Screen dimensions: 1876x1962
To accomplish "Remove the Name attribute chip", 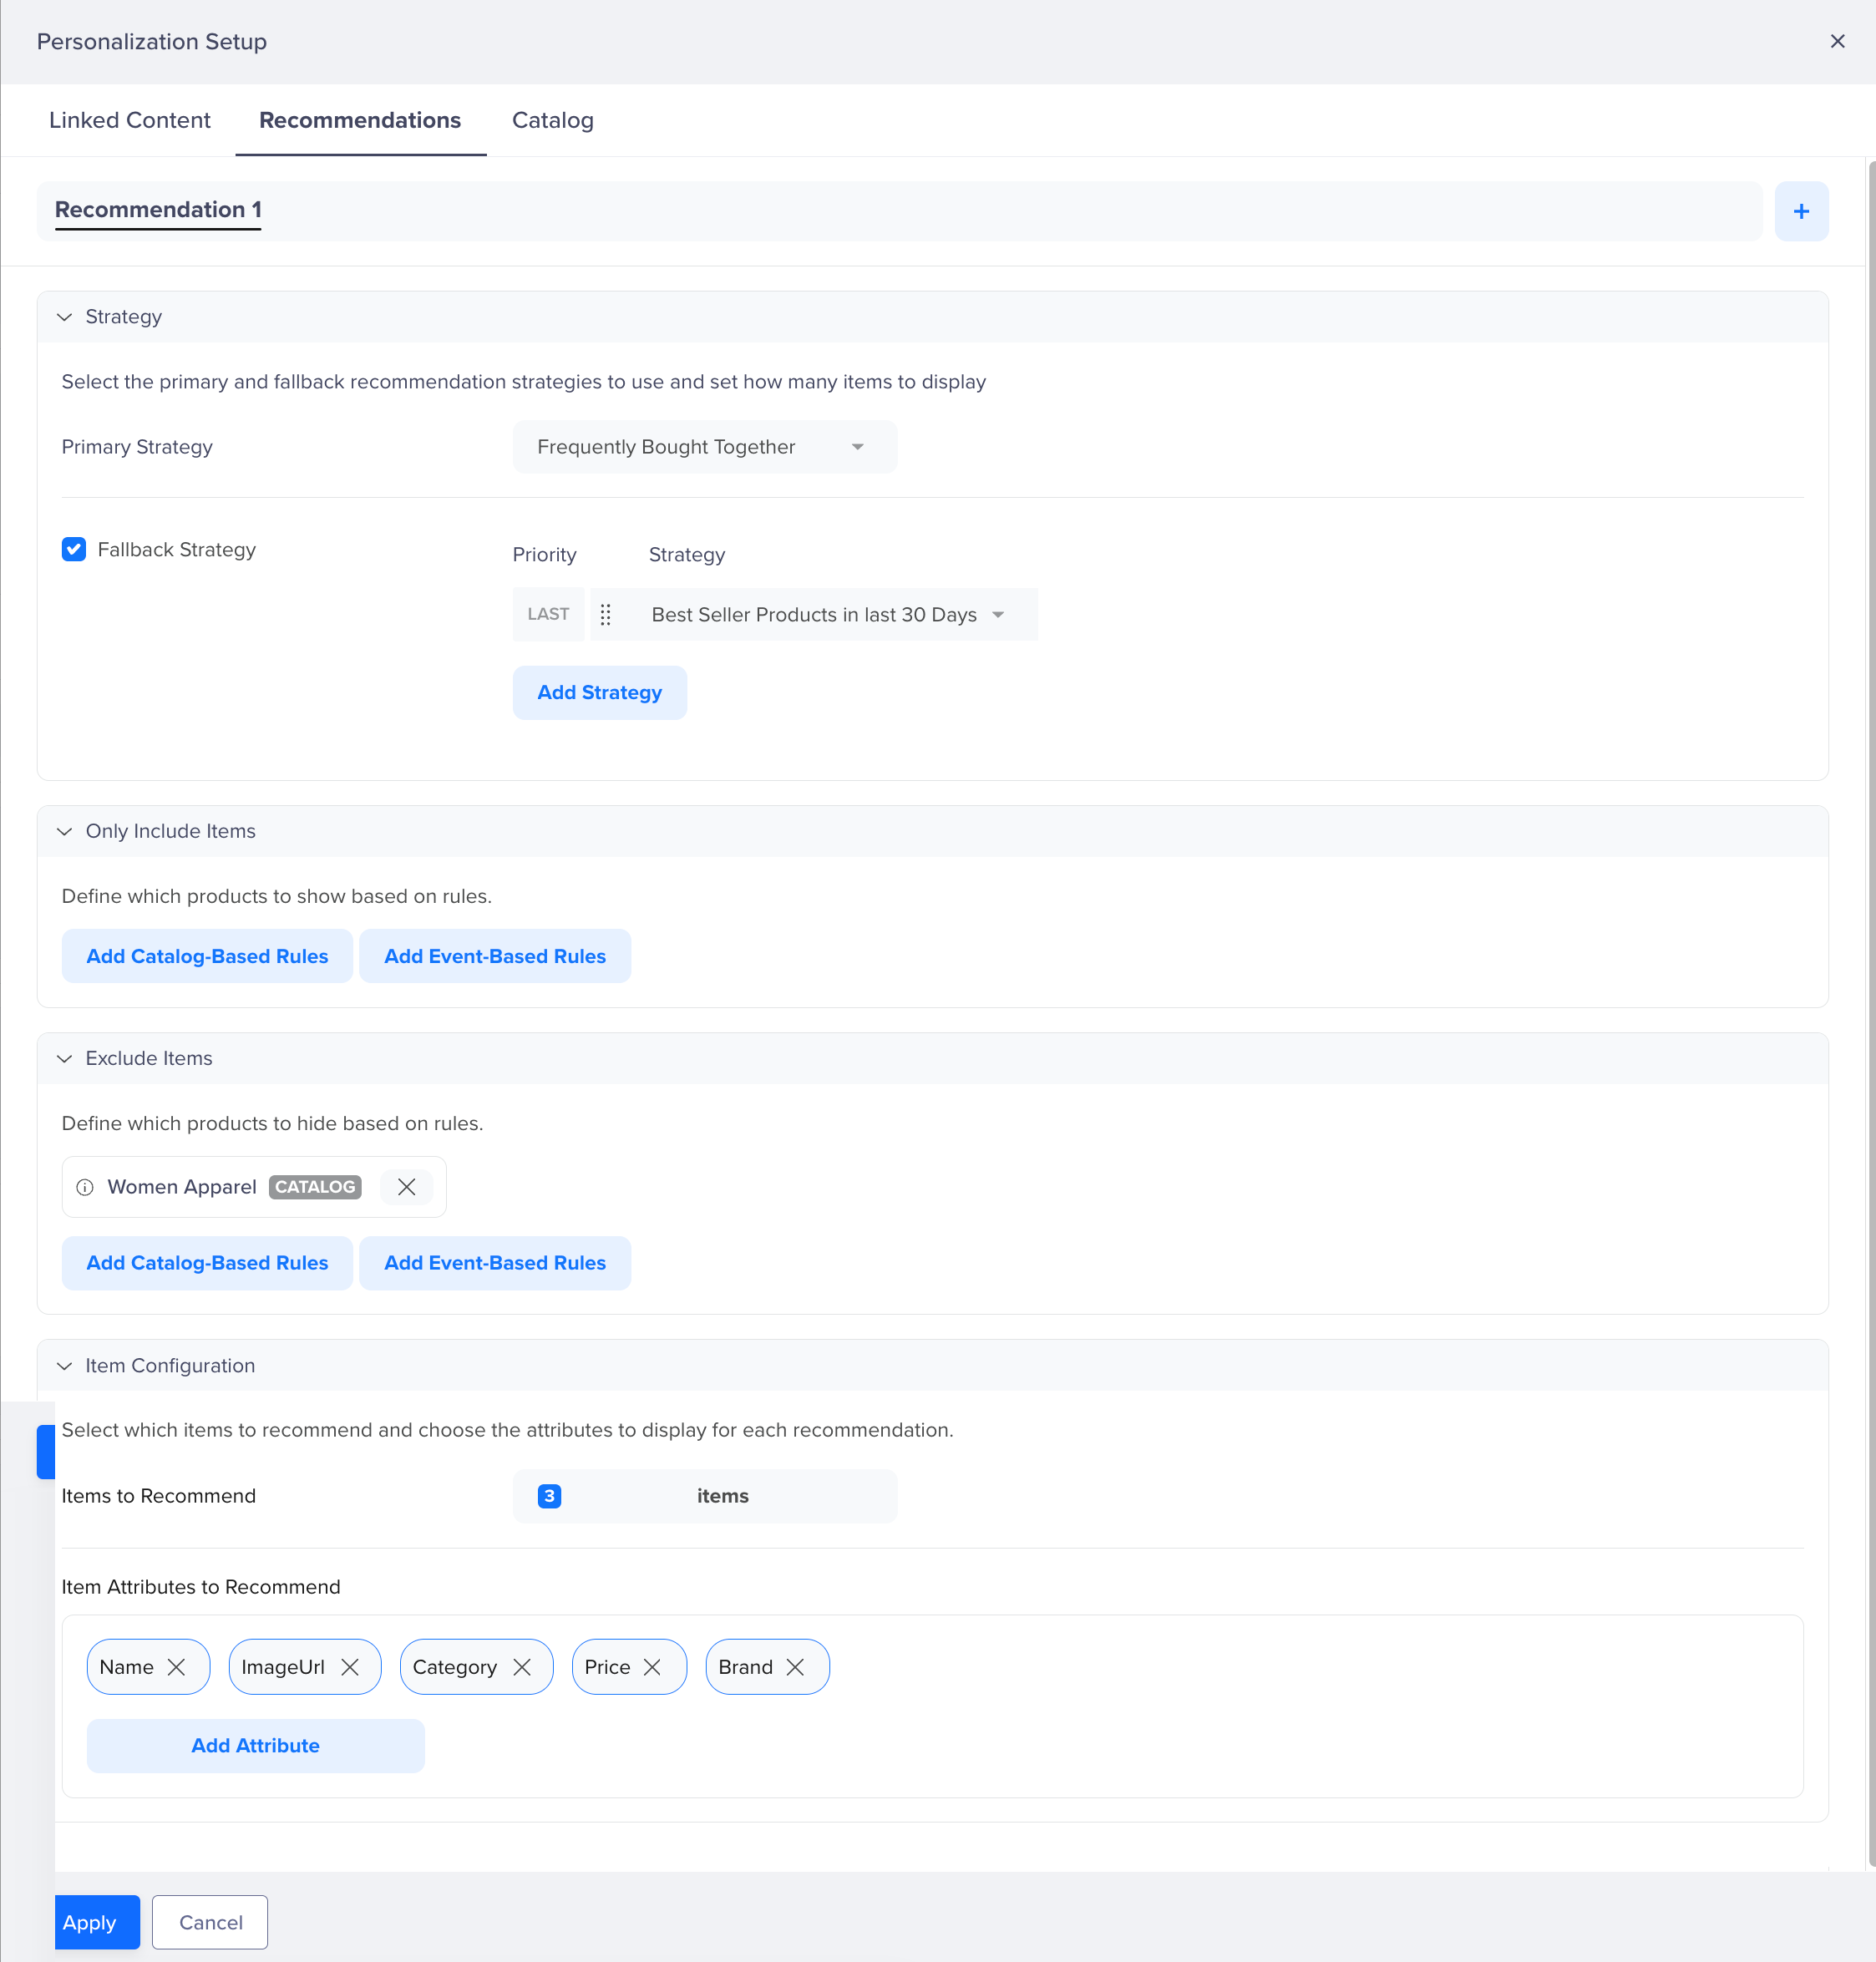I will point(176,1667).
